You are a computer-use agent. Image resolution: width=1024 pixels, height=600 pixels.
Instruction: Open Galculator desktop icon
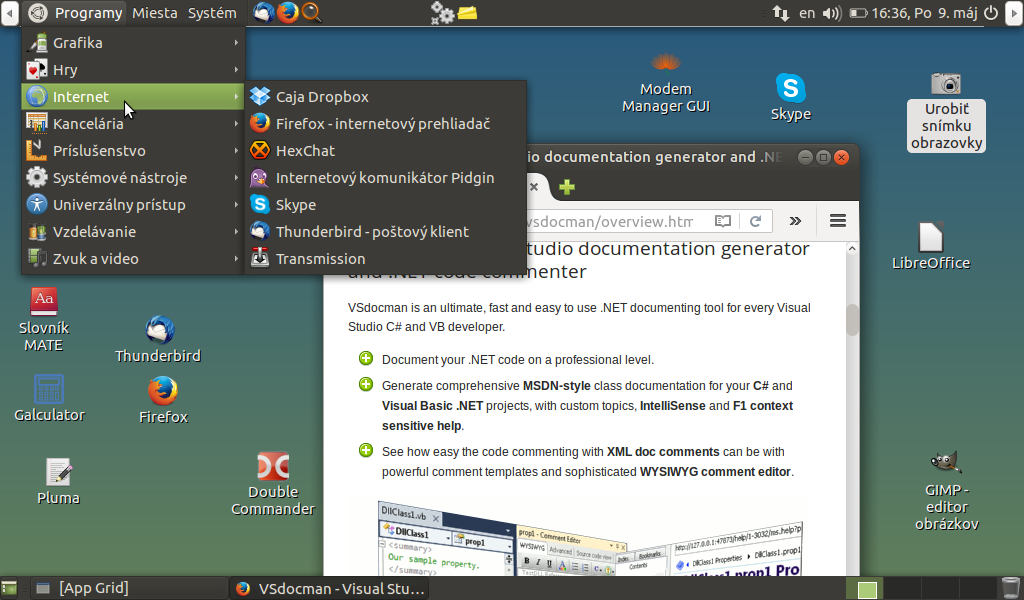pyautogui.click(x=49, y=398)
